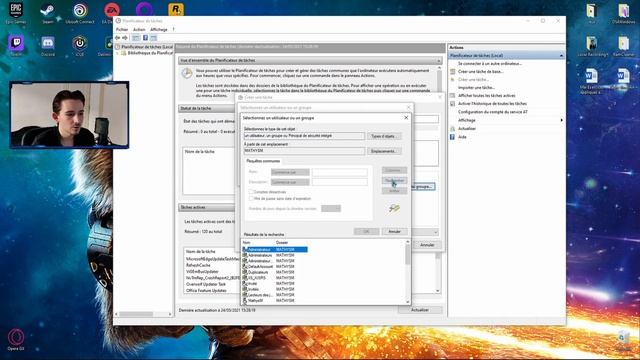Viewport: 640px width, 360px height.
Task: Open the Description Commence par dropdown
Action: click(x=290, y=182)
